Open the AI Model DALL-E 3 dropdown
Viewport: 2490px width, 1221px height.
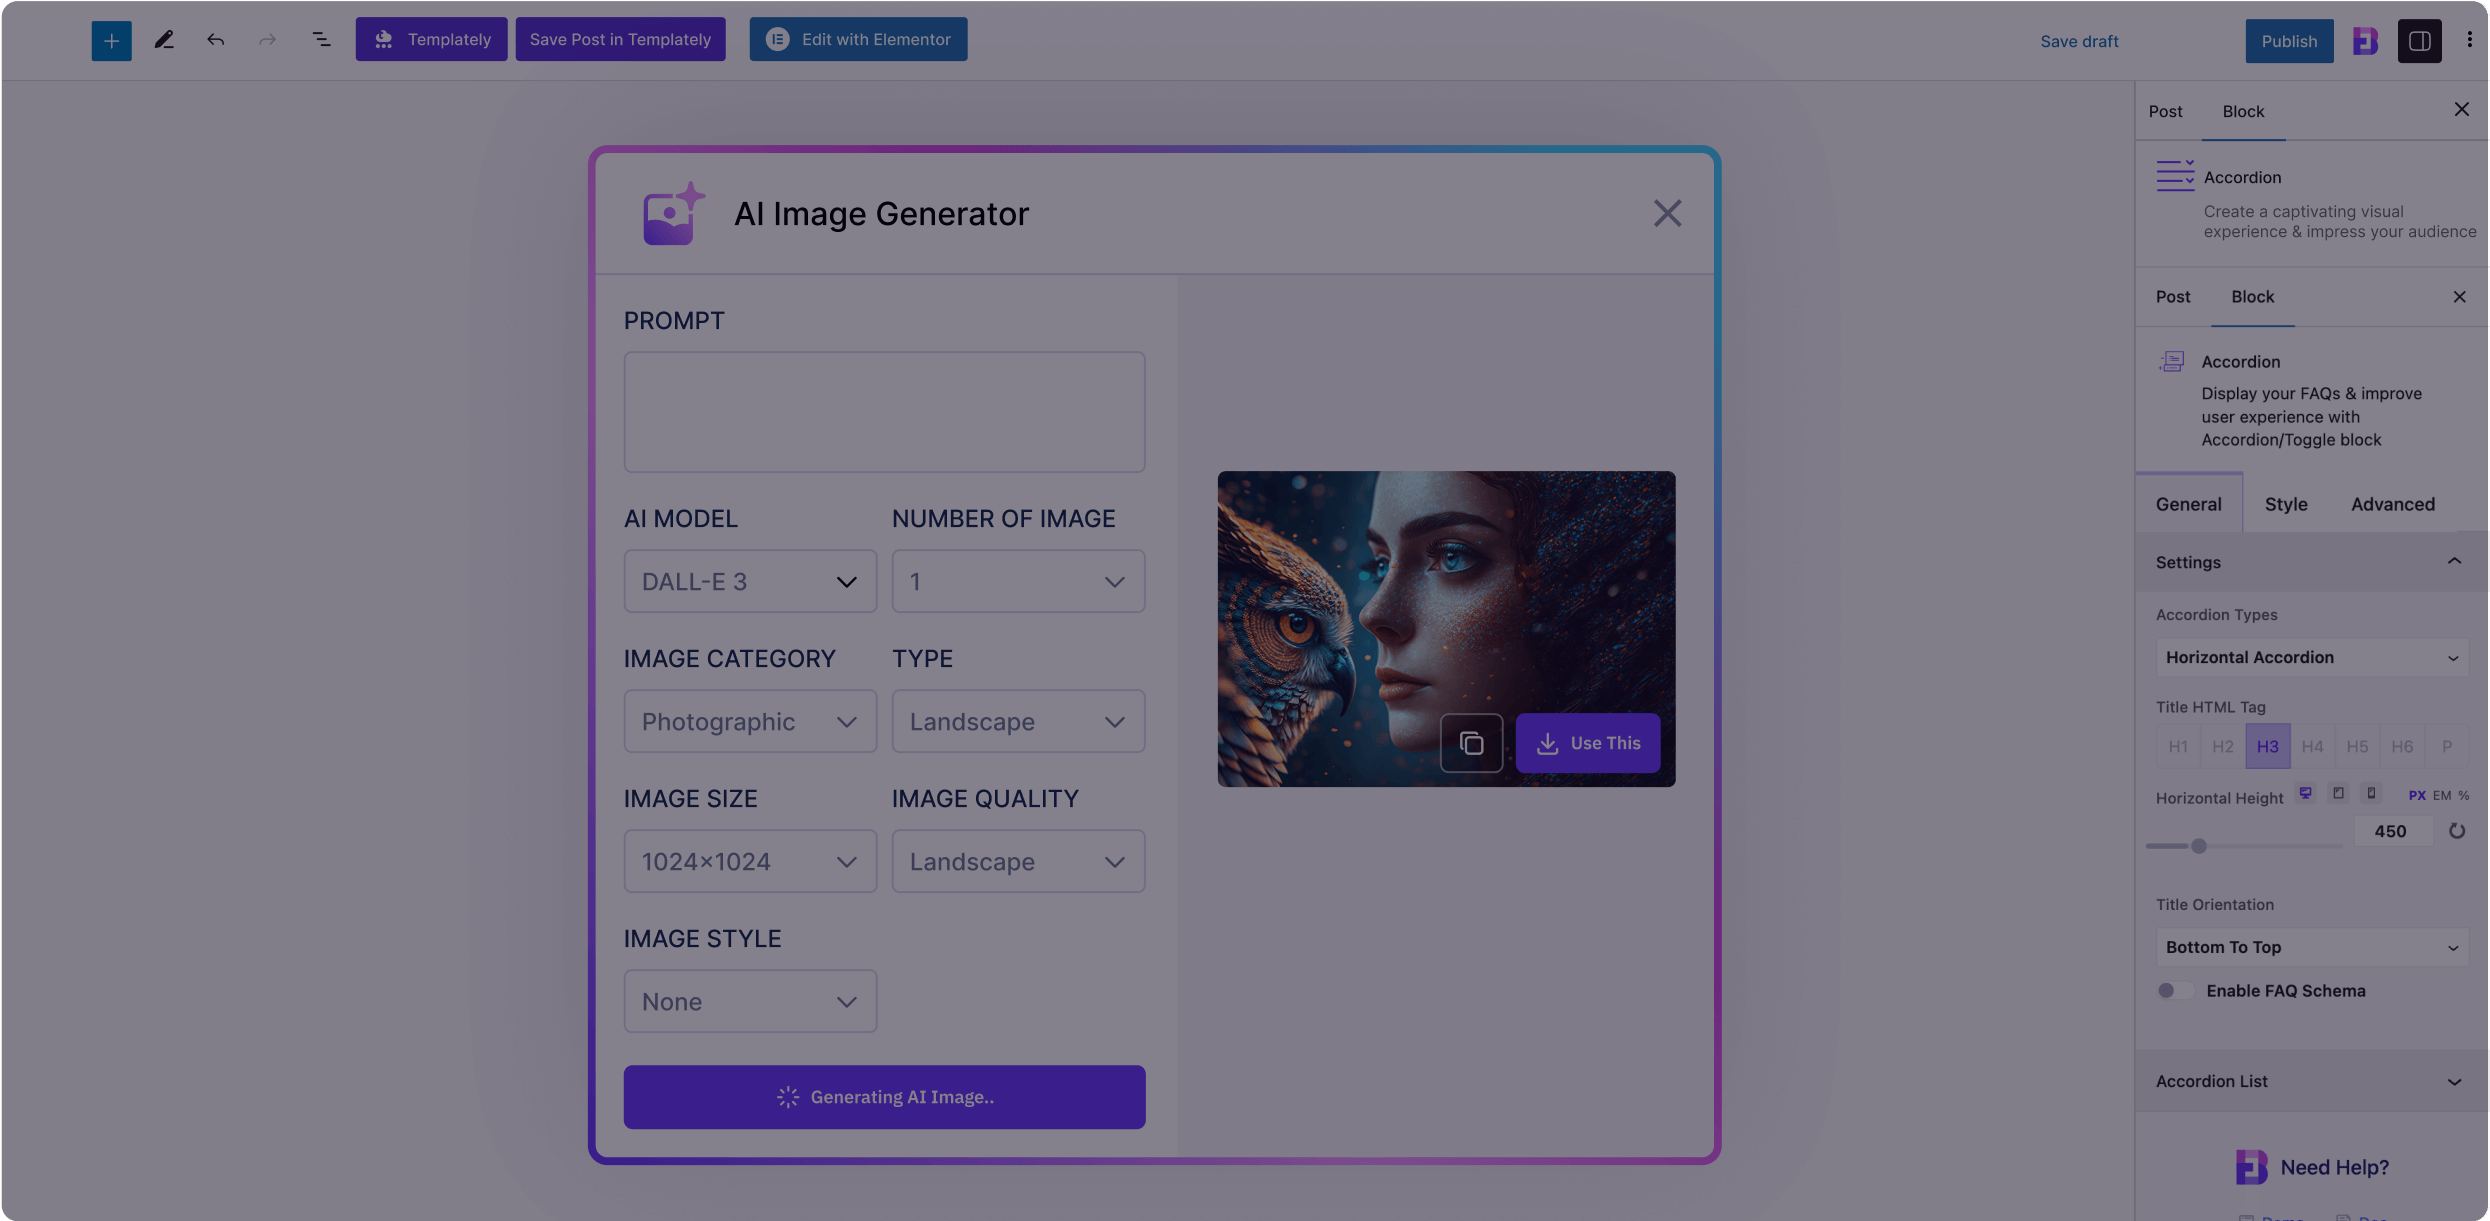750,581
